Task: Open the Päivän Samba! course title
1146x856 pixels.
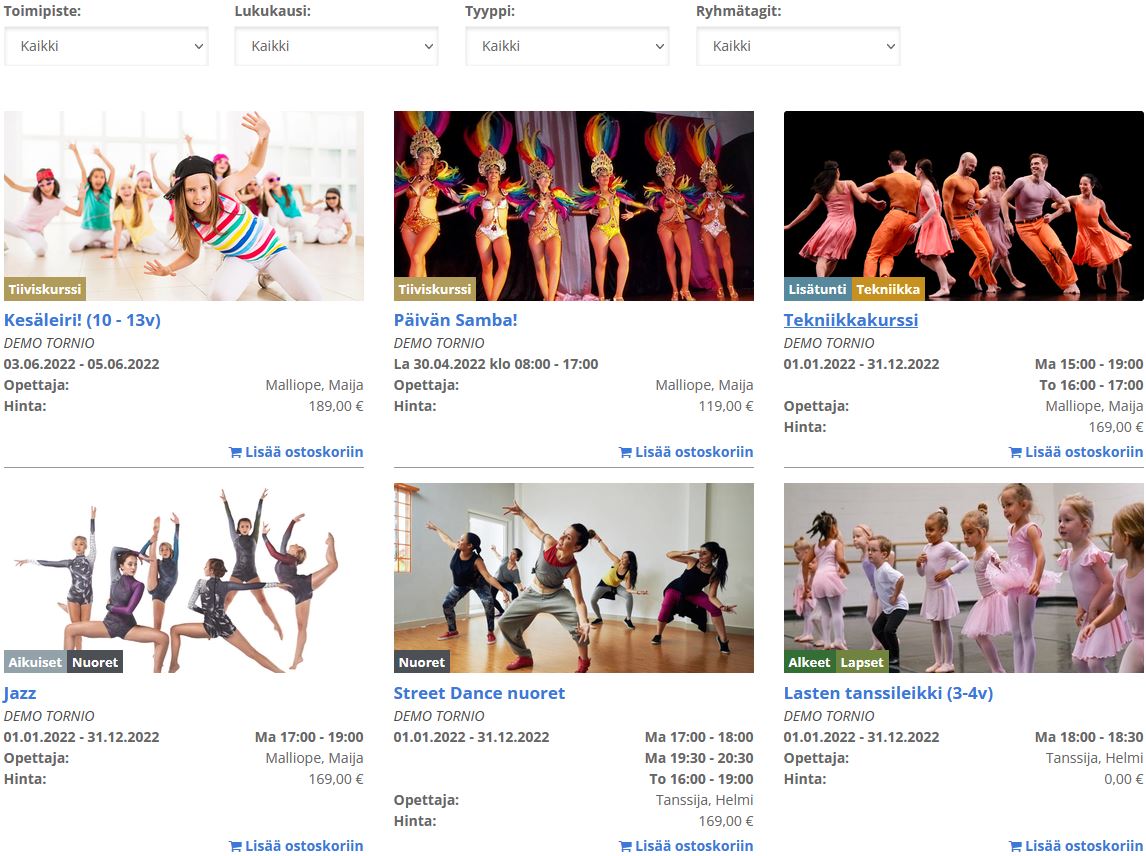Action: [455, 320]
